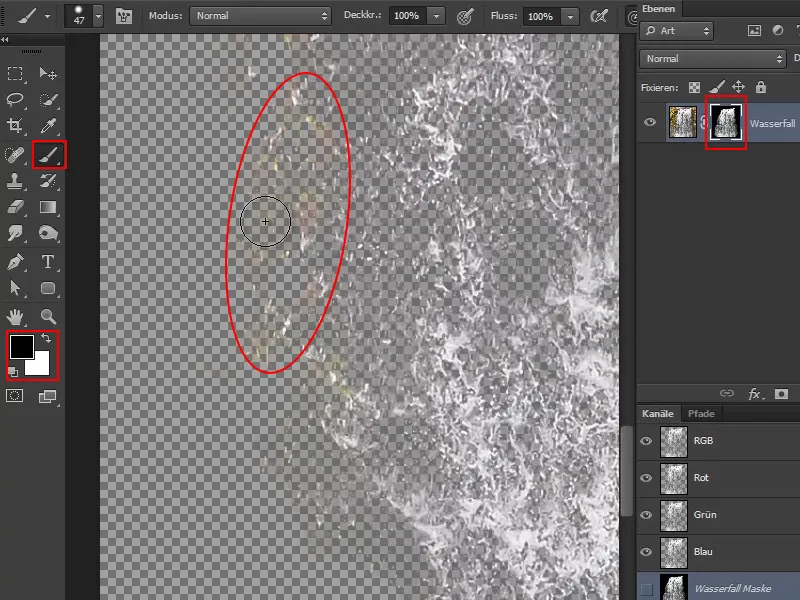Open the Deckkr. opacity slider dropdown

click(x=436, y=16)
